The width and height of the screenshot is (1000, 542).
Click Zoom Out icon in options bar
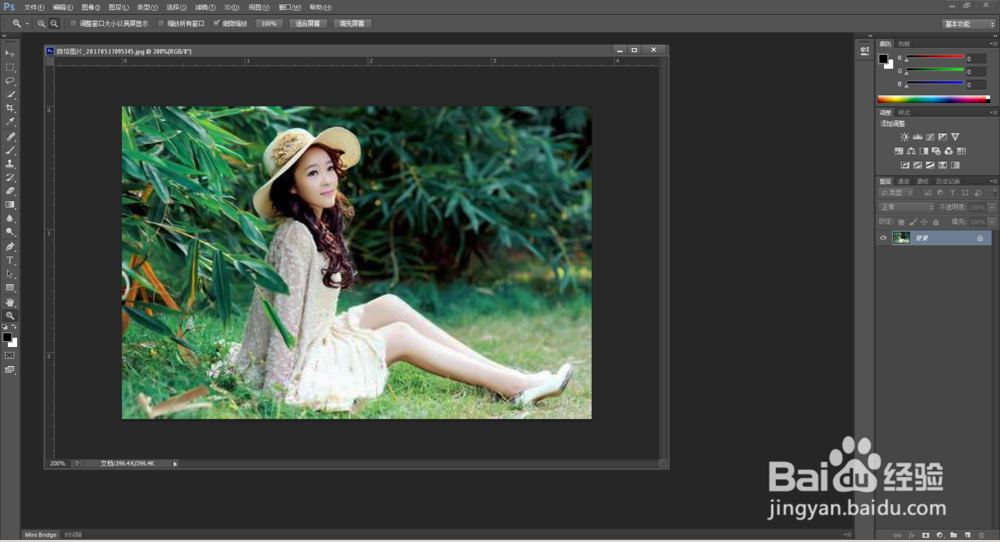pyautogui.click(x=54, y=24)
